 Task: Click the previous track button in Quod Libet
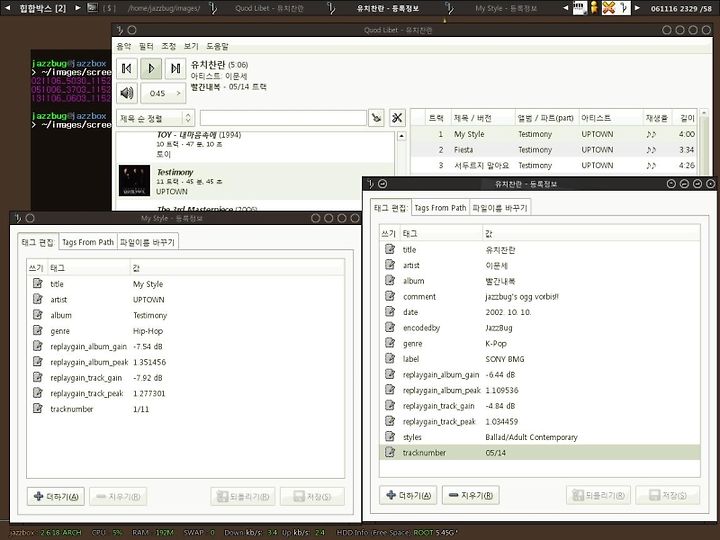(127, 68)
